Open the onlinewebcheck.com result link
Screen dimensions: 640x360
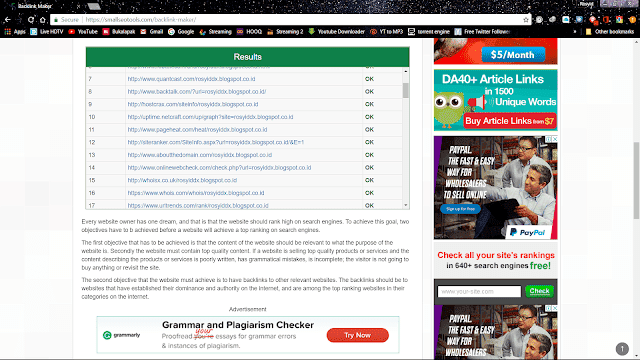(219, 167)
